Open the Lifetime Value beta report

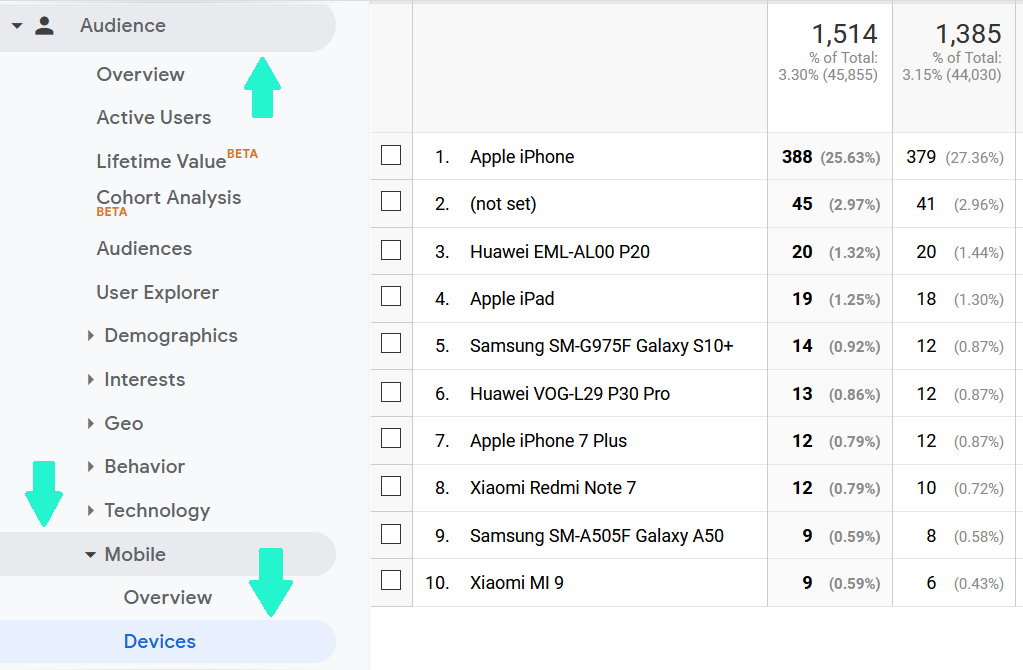tap(161, 161)
